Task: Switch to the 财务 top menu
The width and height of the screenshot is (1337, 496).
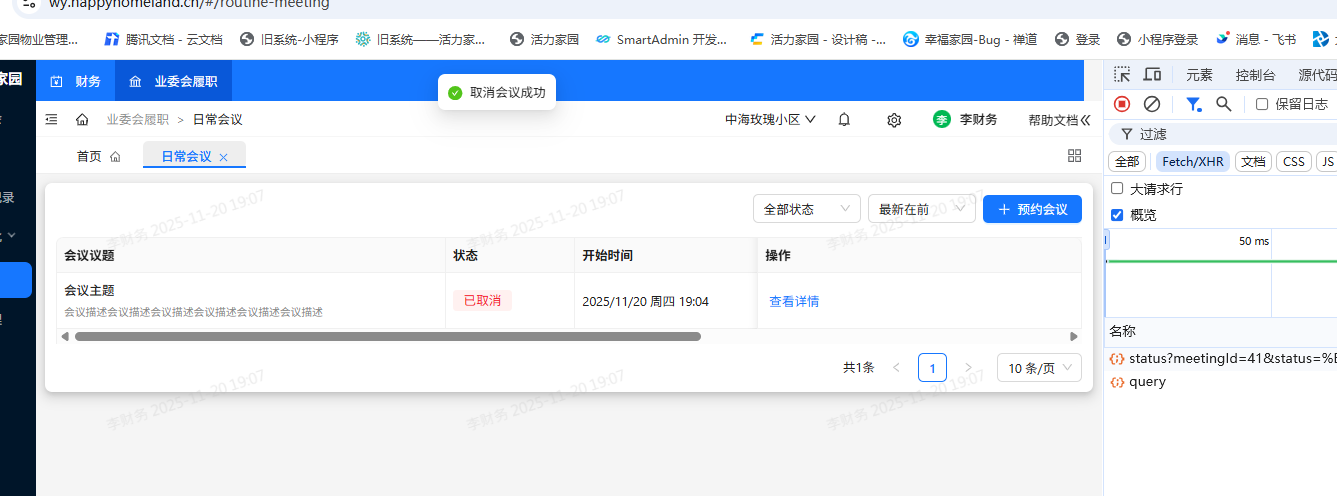Action: point(76,81)
